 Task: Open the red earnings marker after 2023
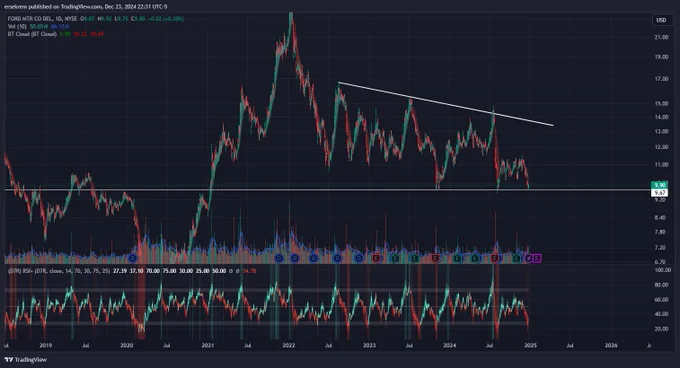click(x=376, y=258)
